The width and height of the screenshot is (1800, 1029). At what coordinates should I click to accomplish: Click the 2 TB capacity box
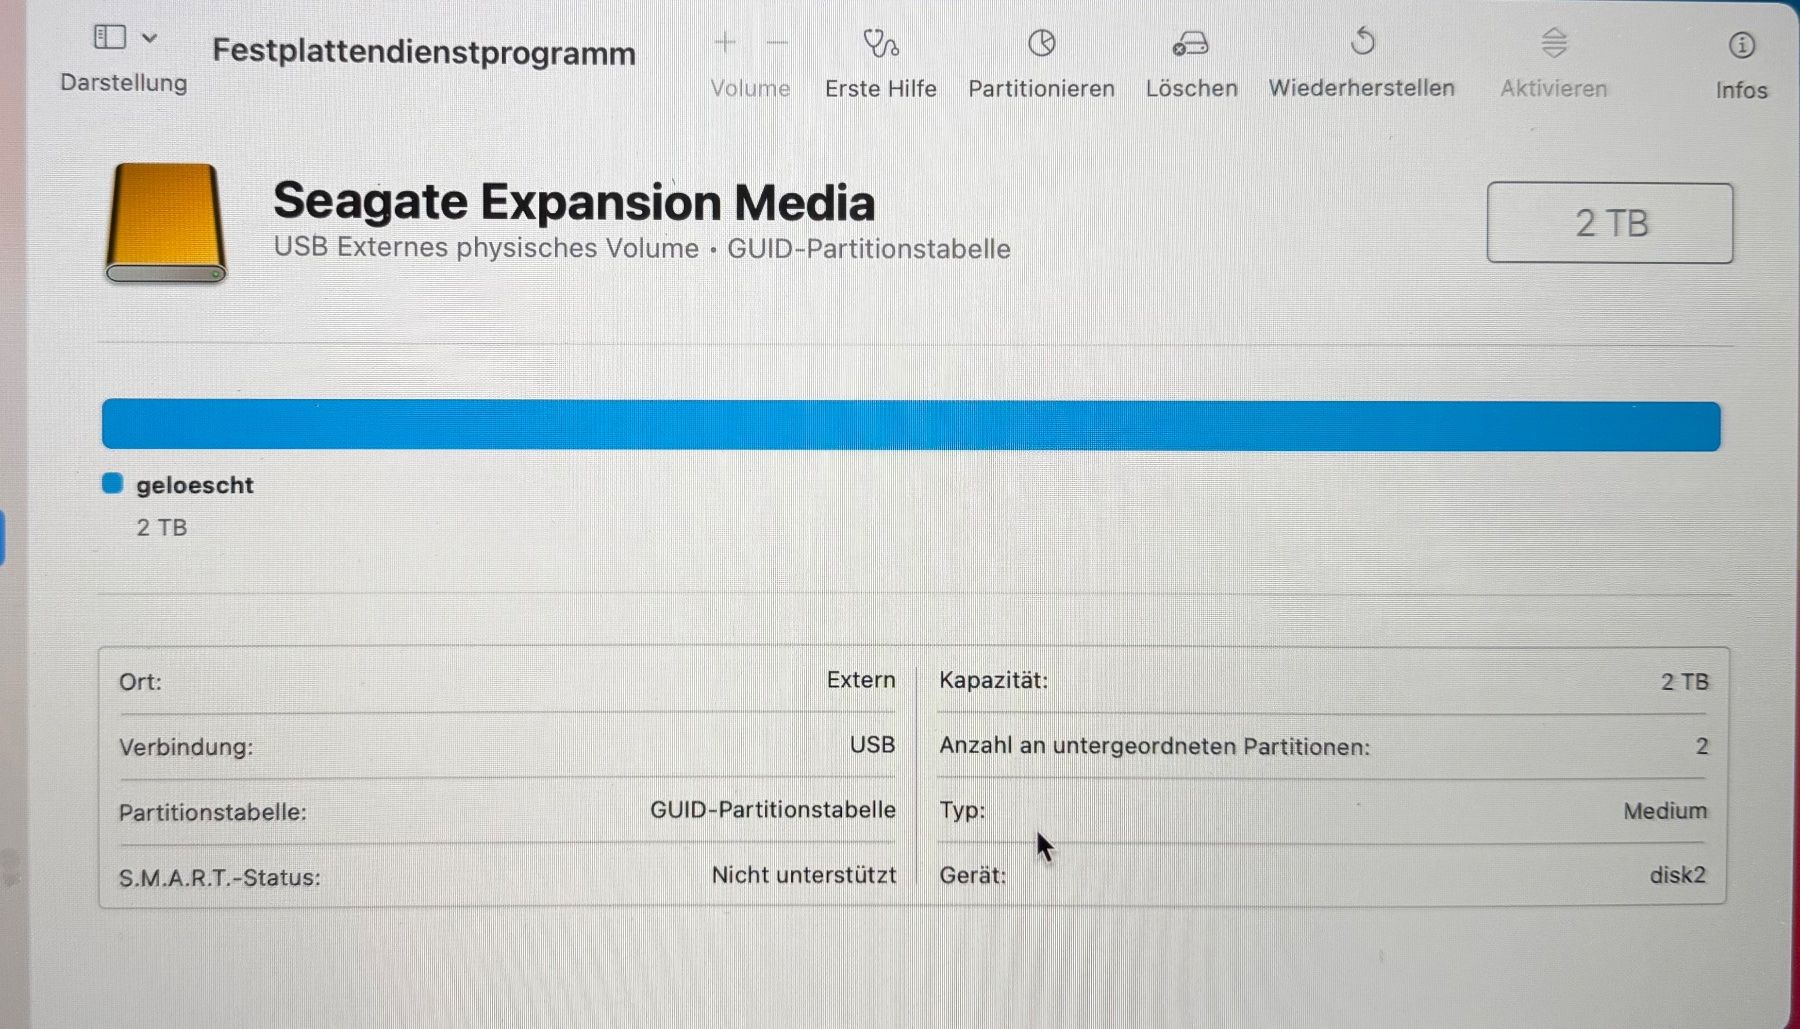(1610, 223)
